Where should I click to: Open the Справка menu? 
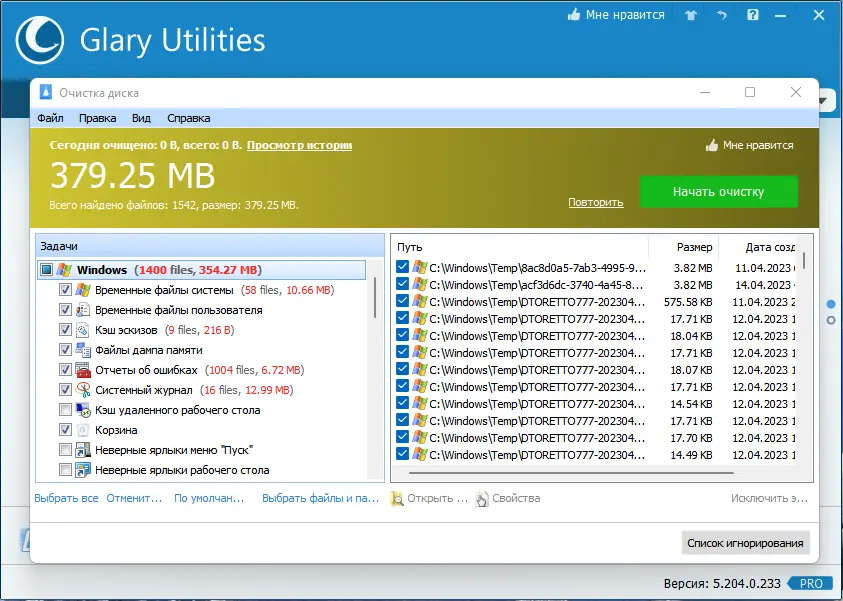[189, 118]
